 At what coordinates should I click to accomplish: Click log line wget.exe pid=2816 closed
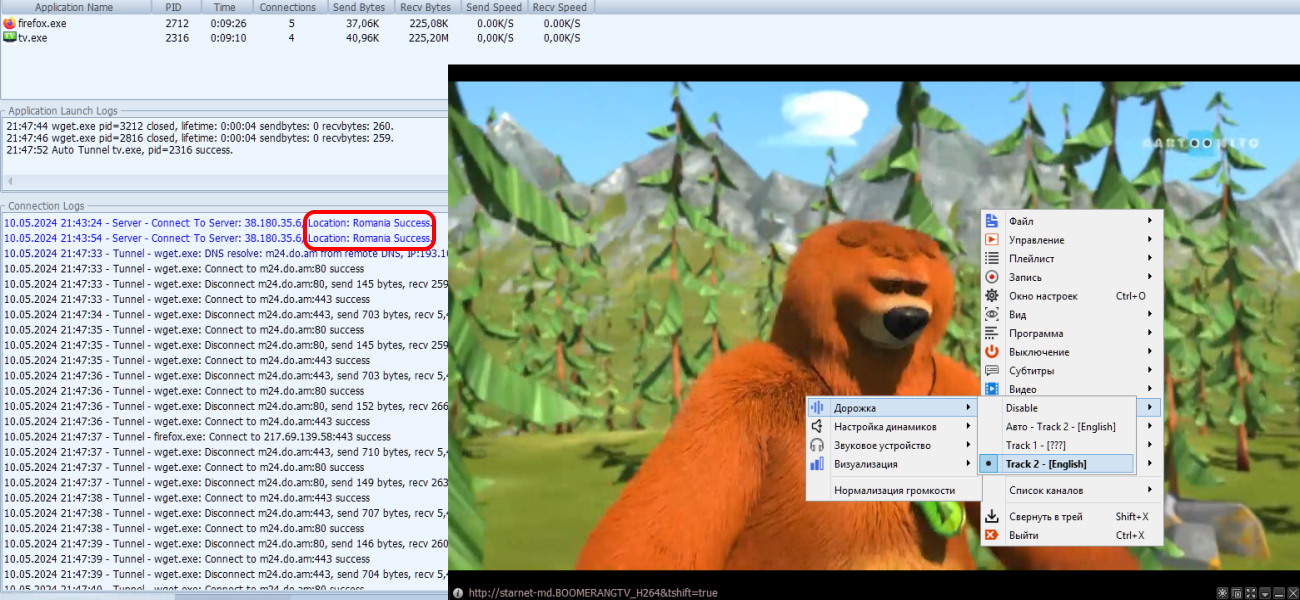200,138
